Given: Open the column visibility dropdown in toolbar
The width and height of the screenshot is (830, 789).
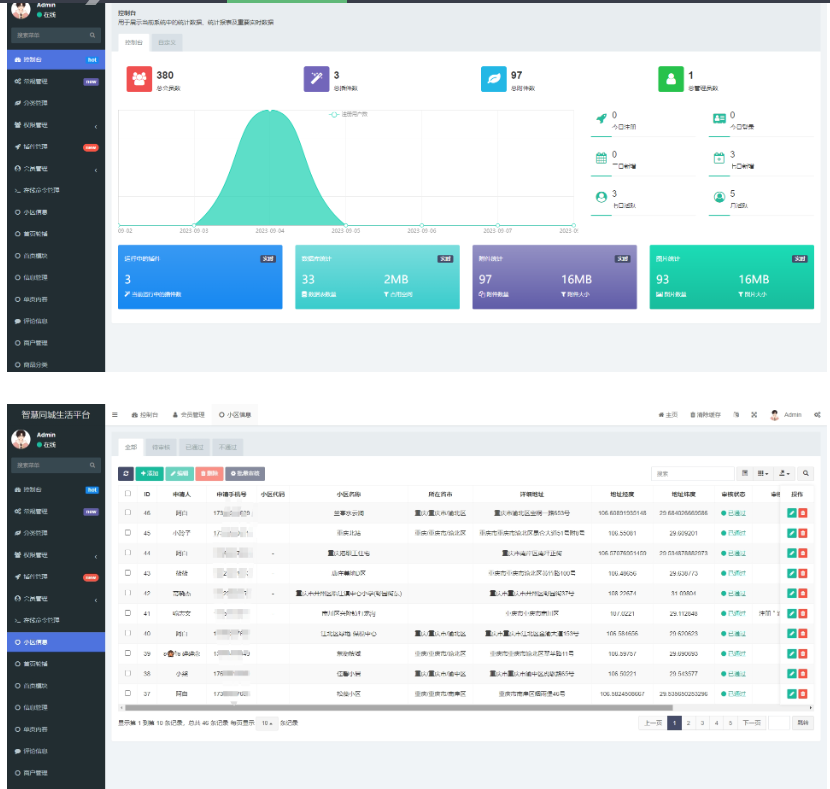Looking at the screenshot, I should [763, 473].
